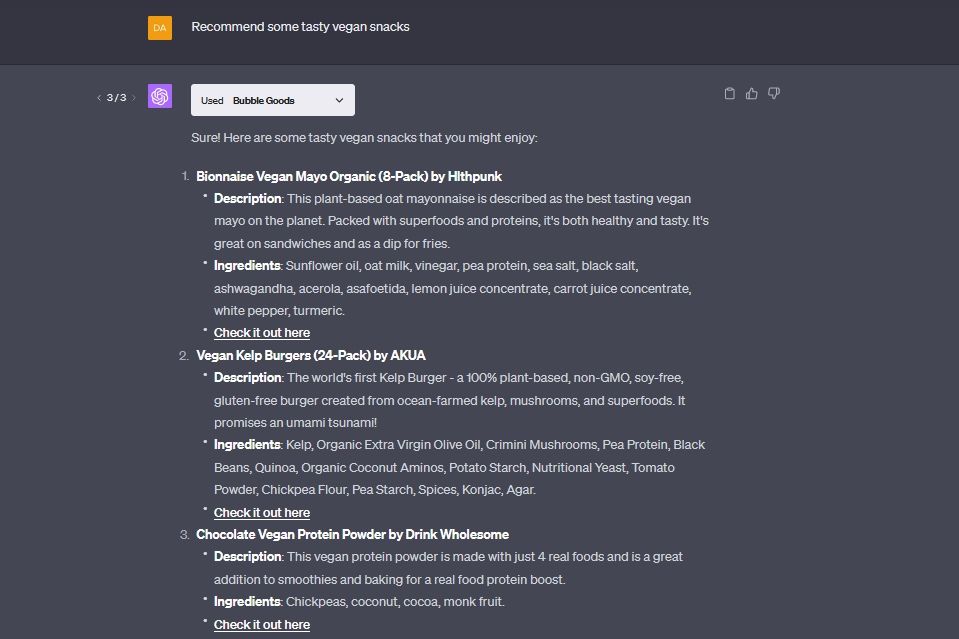Image resolution: width=959 pixels, height=639 pixels.
Task: Click the thumbs up icon
Action: click(752, 94)
